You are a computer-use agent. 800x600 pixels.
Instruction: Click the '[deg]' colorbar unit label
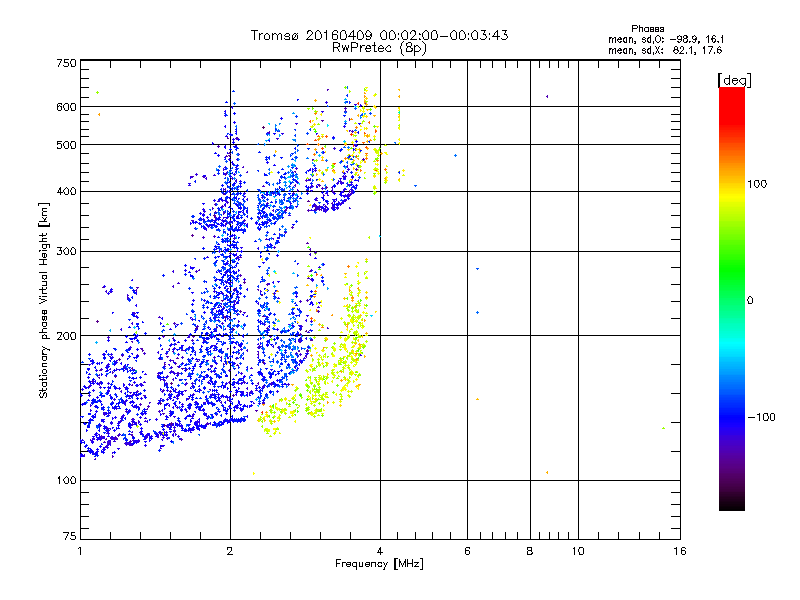tap(734, 80)
